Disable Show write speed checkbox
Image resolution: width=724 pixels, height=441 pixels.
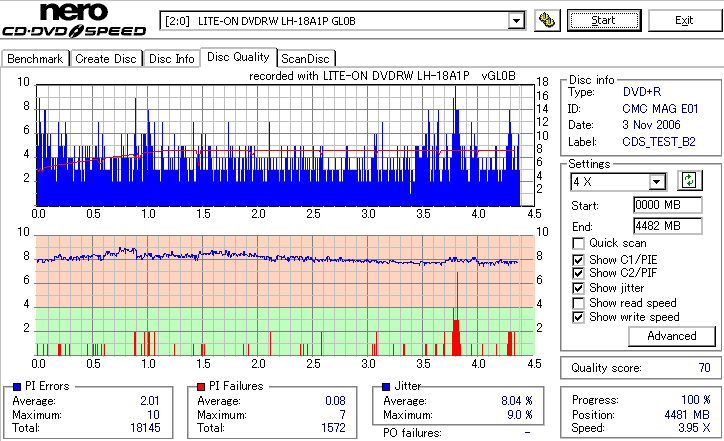pyautogui.click(x=578, y=318)
